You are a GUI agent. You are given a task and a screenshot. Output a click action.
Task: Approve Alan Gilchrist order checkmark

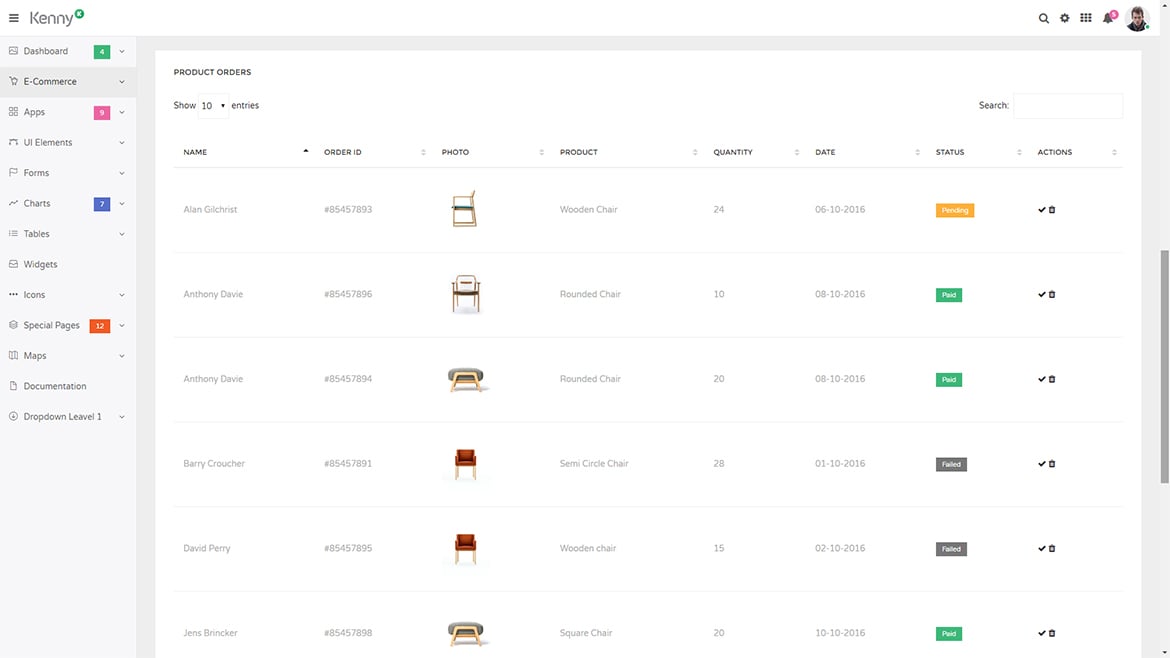coord(1042,210)
